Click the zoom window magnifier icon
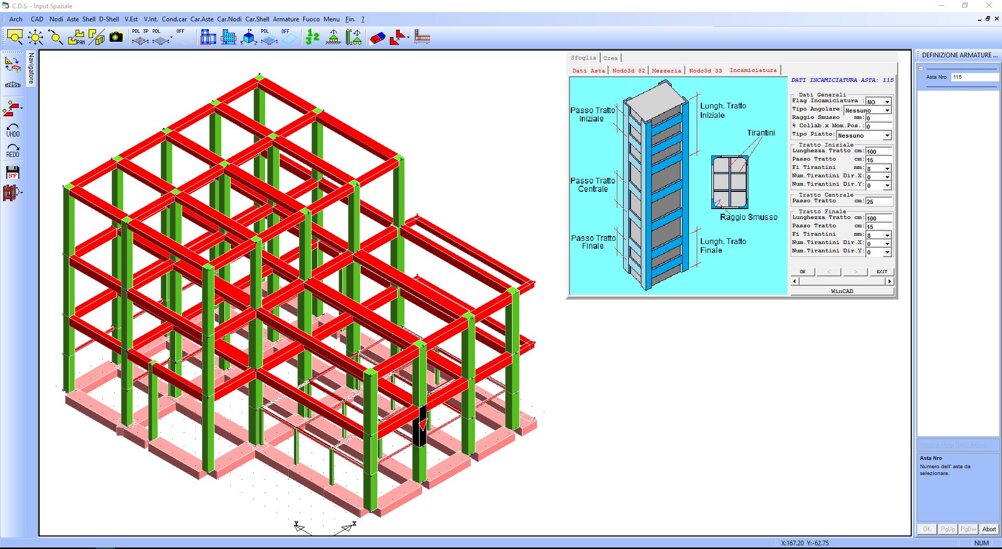Viewport: 1002px width, 549px height. pos(15,37)
